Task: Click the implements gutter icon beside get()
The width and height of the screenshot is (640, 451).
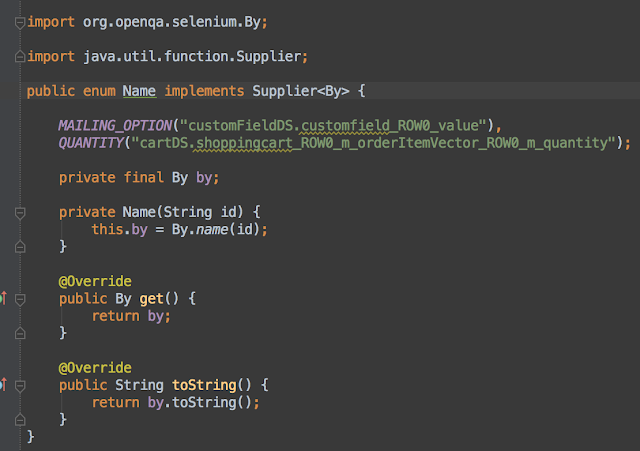Action: (x=3, y=298)
